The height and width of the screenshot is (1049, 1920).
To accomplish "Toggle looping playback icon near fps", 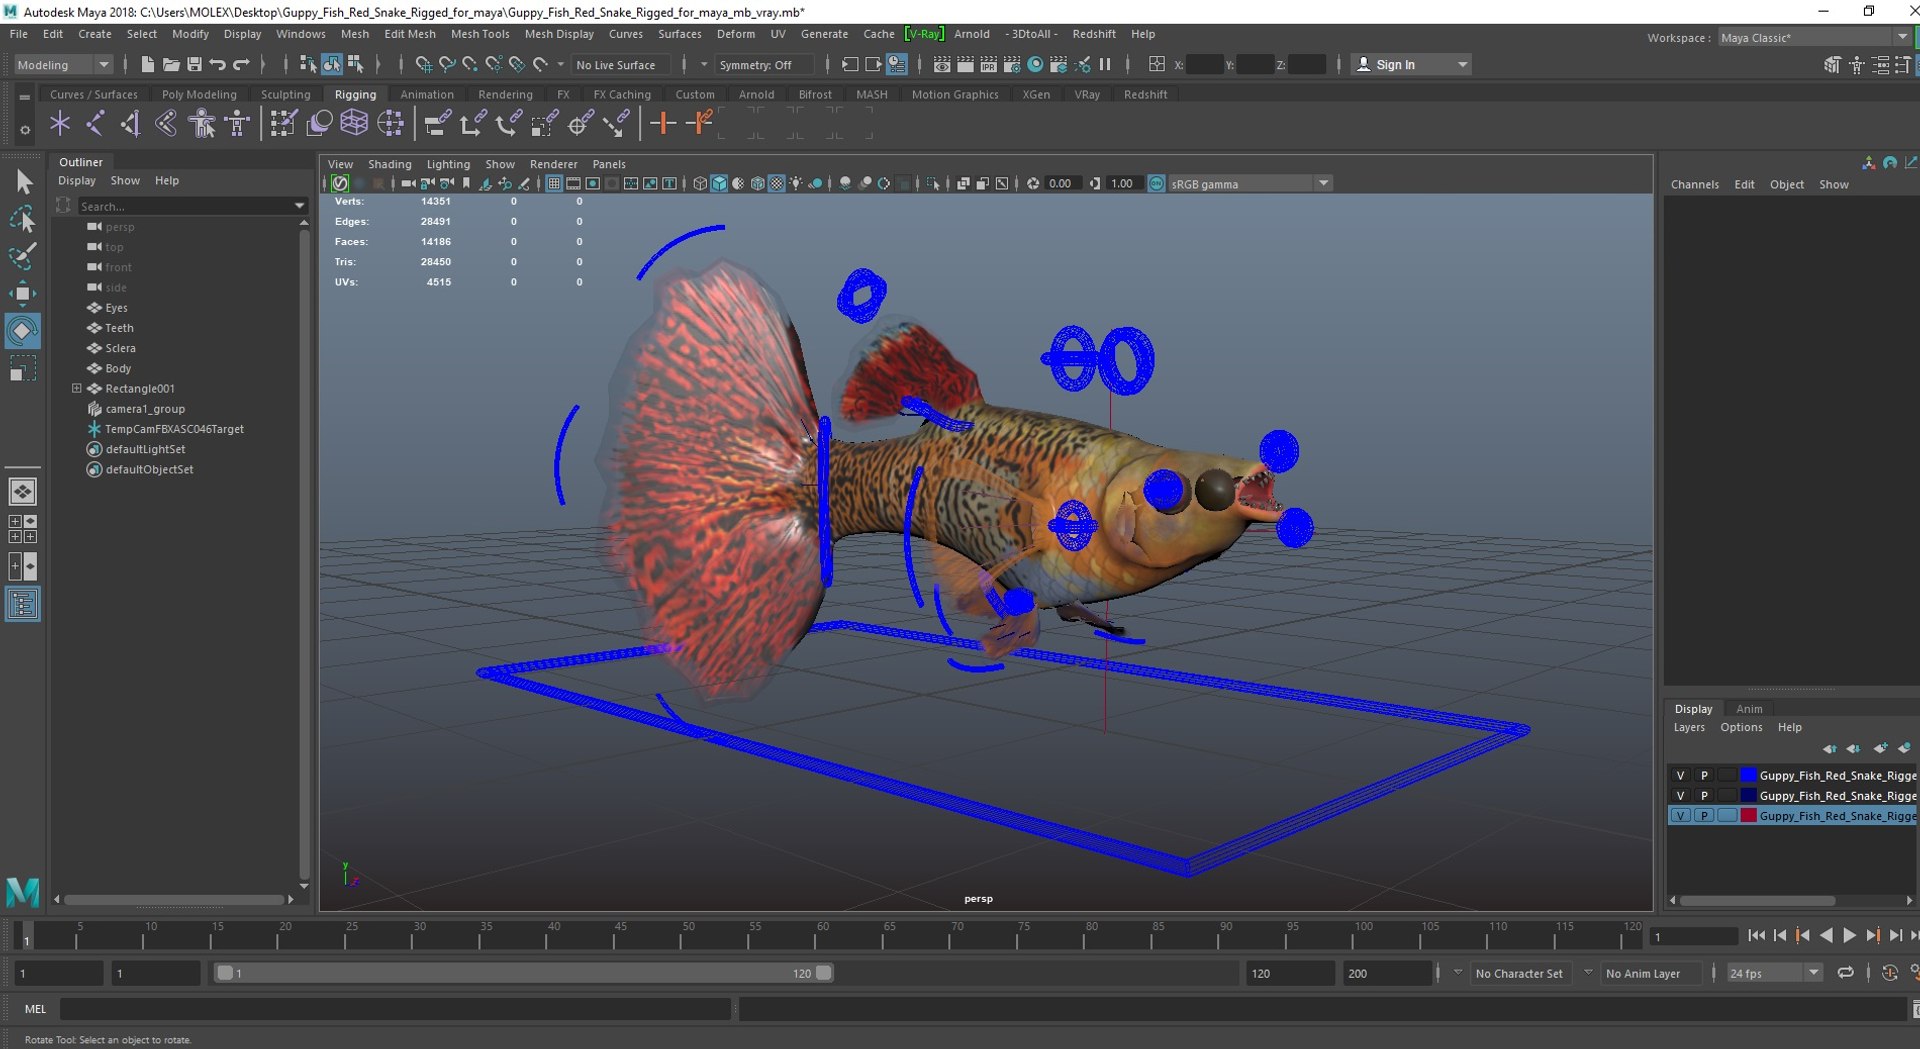I will [1845, 973].
